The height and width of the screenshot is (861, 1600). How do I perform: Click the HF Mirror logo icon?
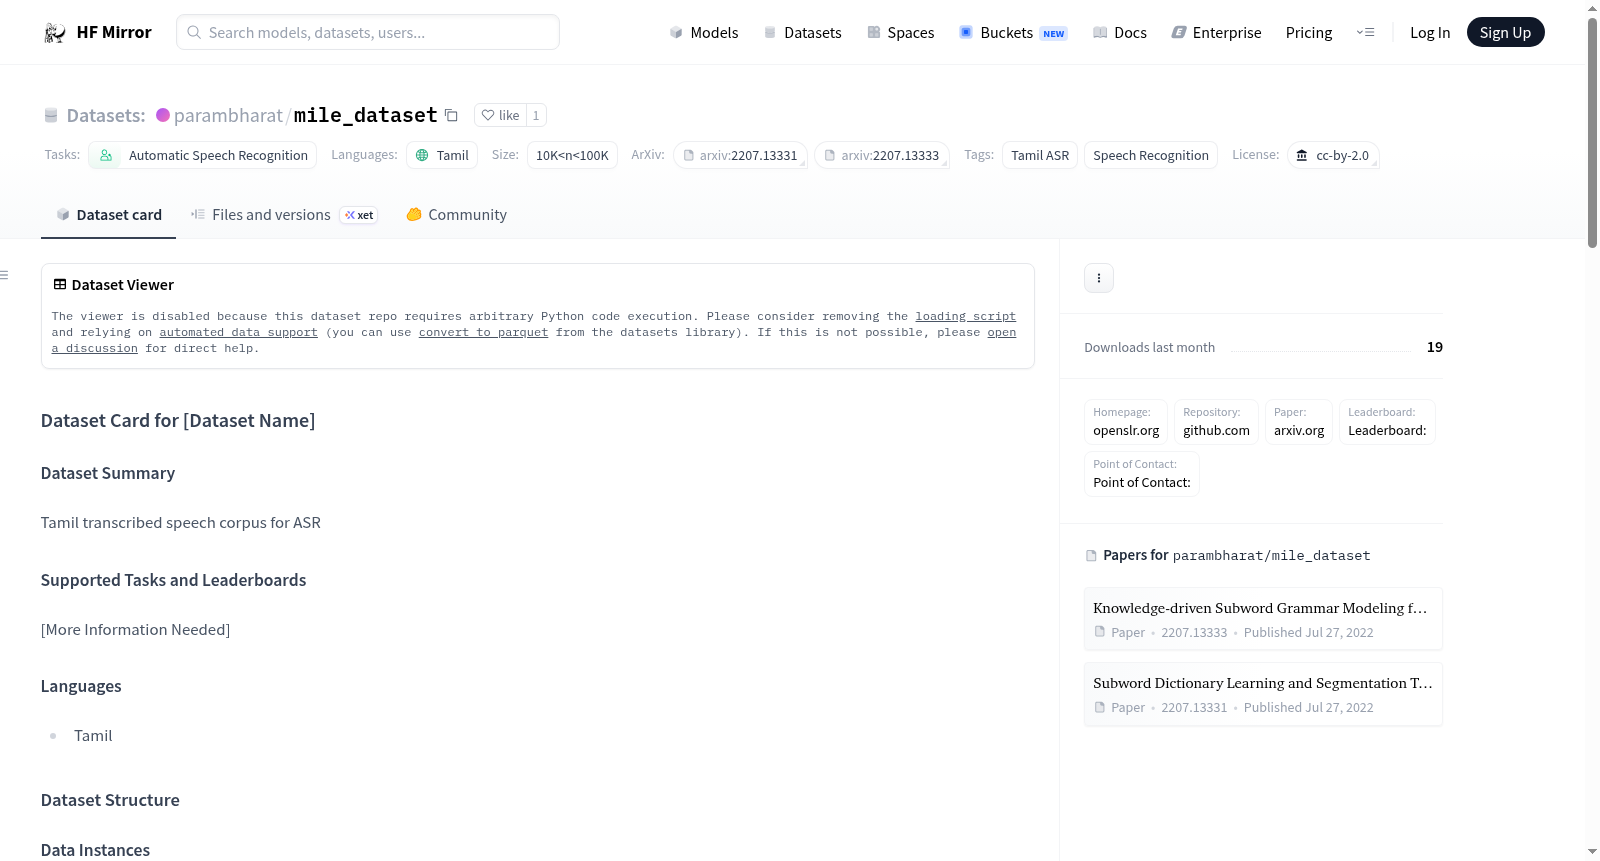pyautogui.click(x=55, y=33)
